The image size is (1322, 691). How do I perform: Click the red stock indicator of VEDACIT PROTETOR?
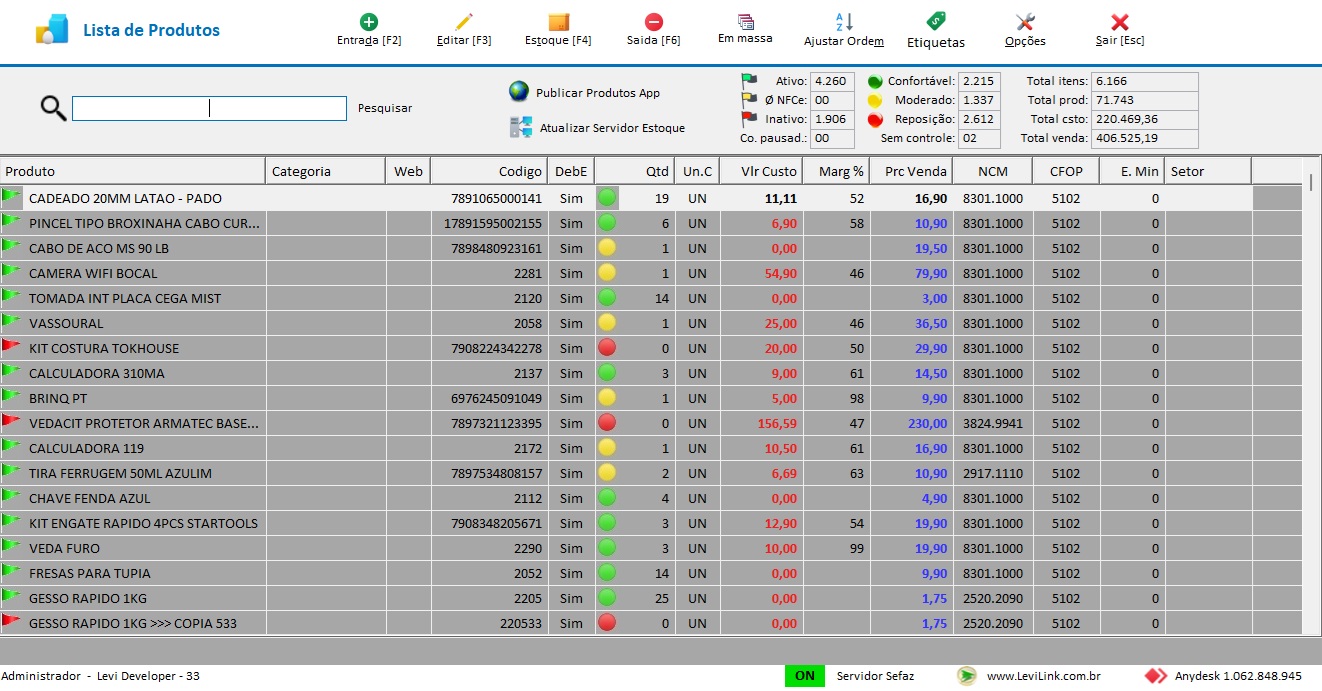point(606,423)
